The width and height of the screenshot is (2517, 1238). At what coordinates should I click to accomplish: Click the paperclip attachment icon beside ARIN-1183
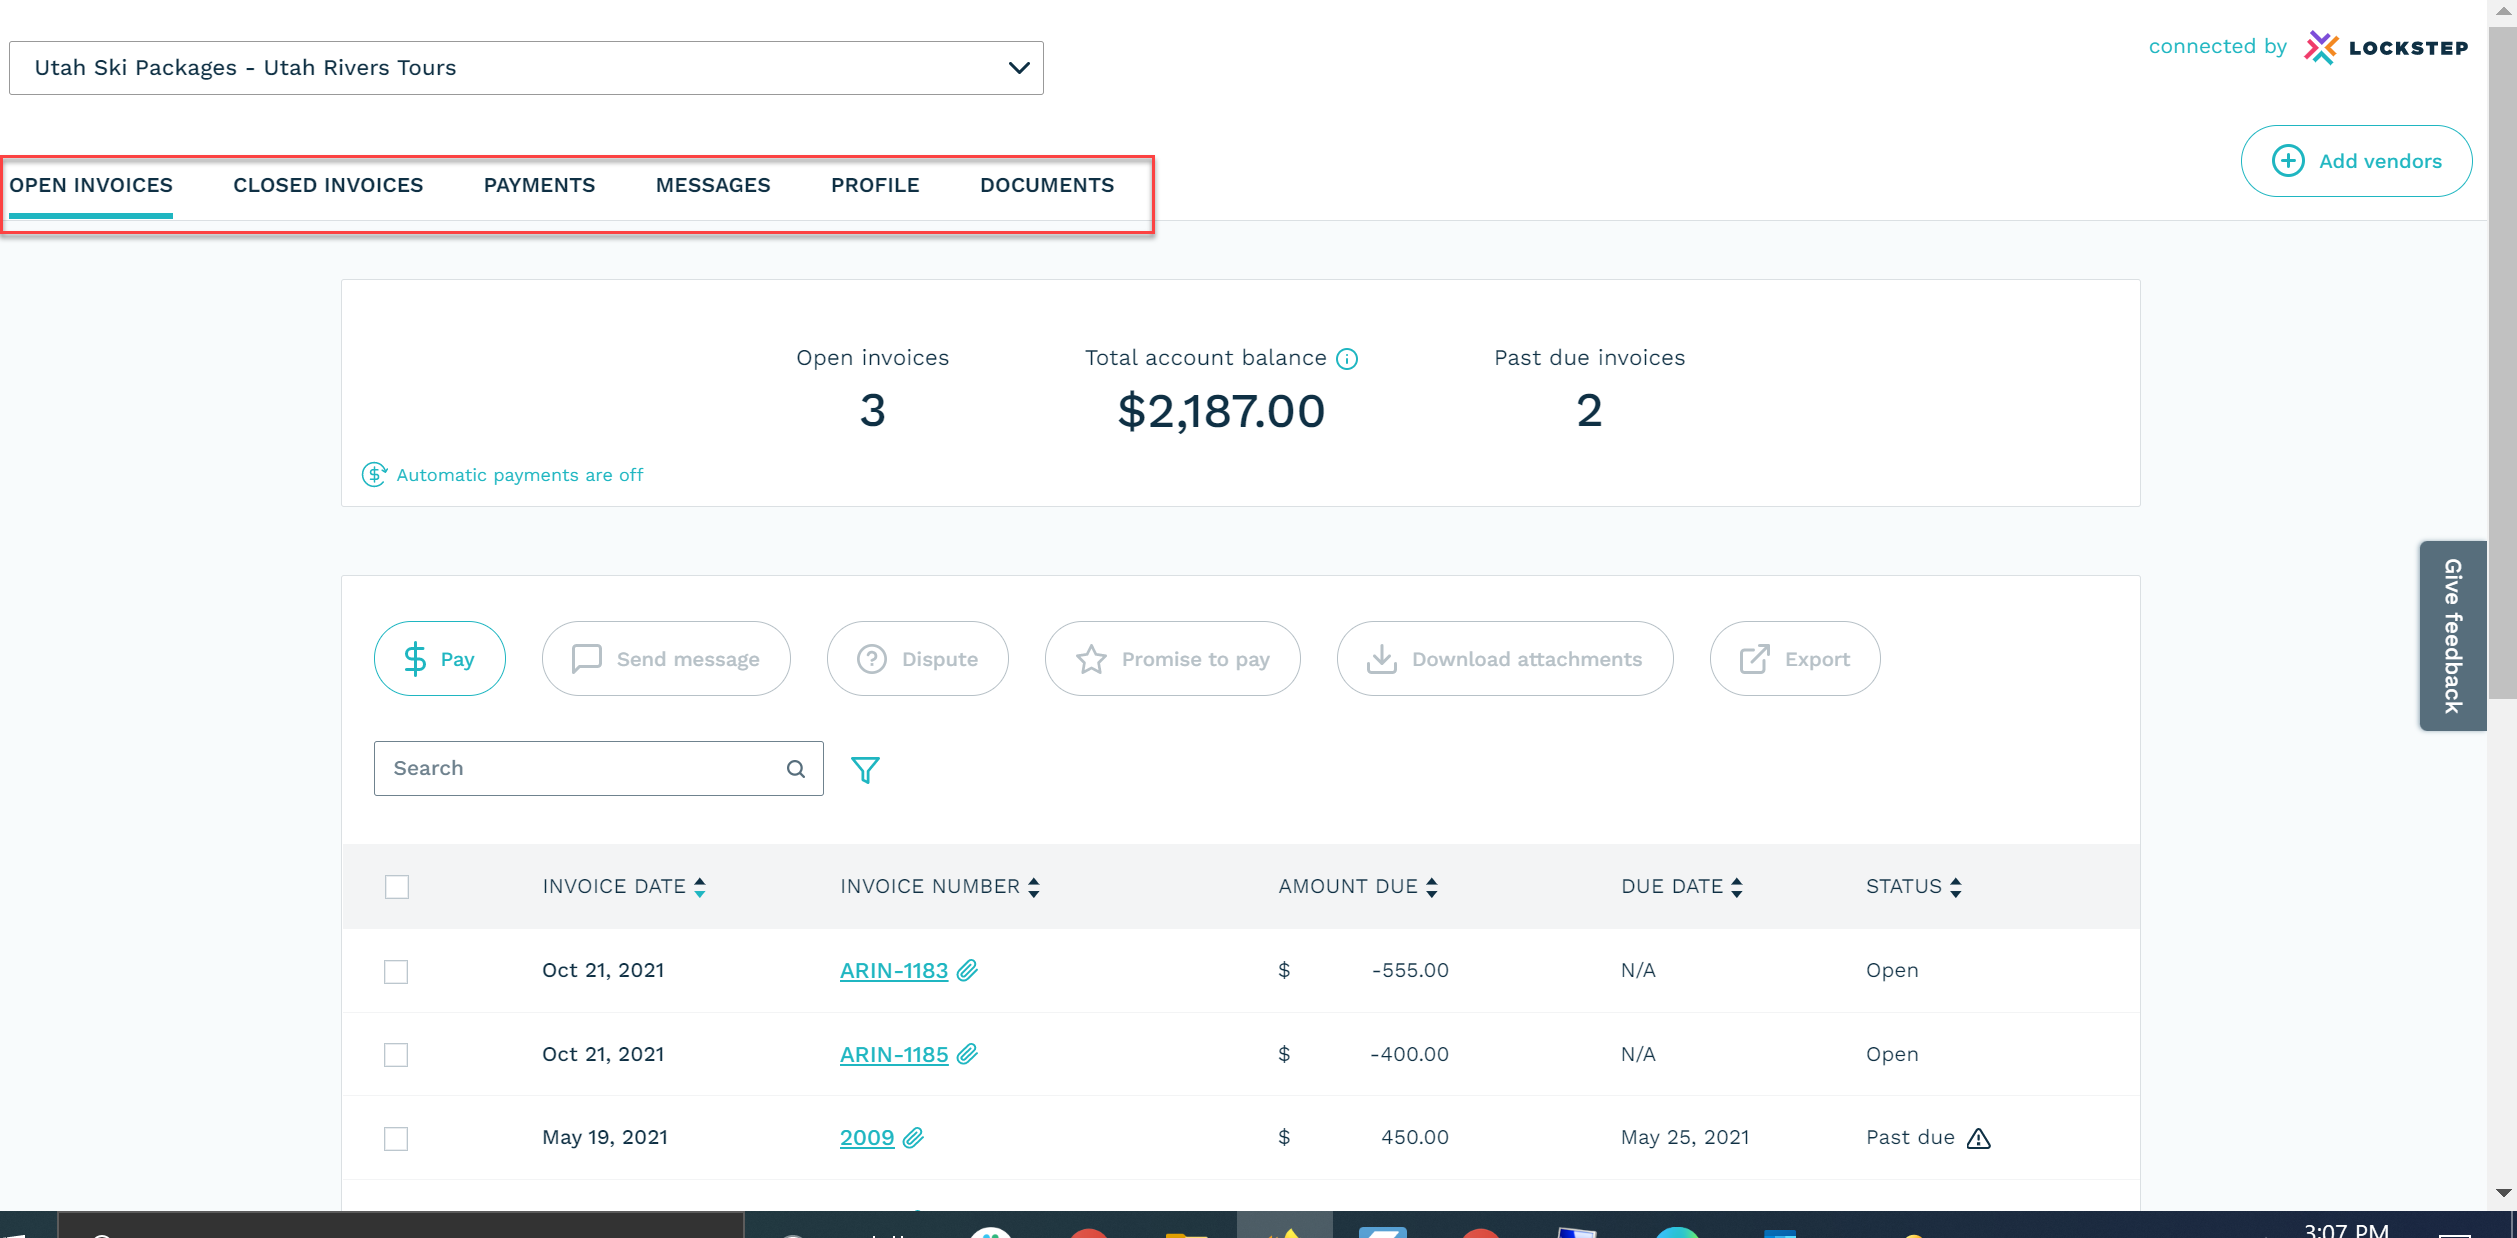pos(967,970)
